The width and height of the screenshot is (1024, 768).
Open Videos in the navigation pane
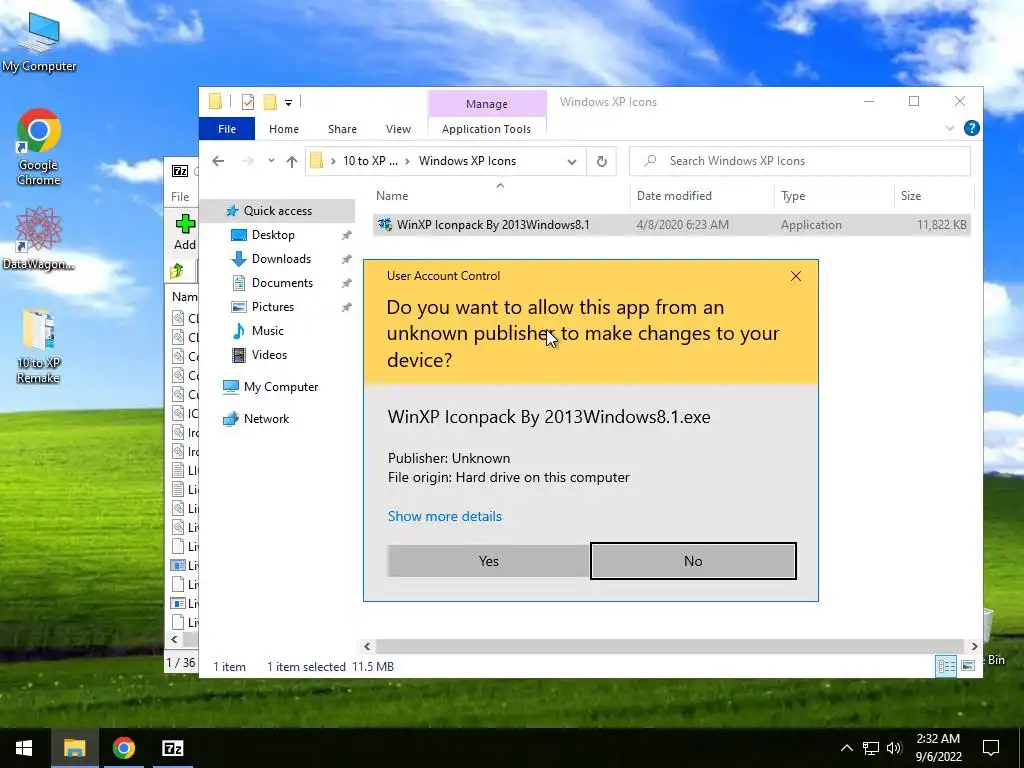(x=269, y=355)
